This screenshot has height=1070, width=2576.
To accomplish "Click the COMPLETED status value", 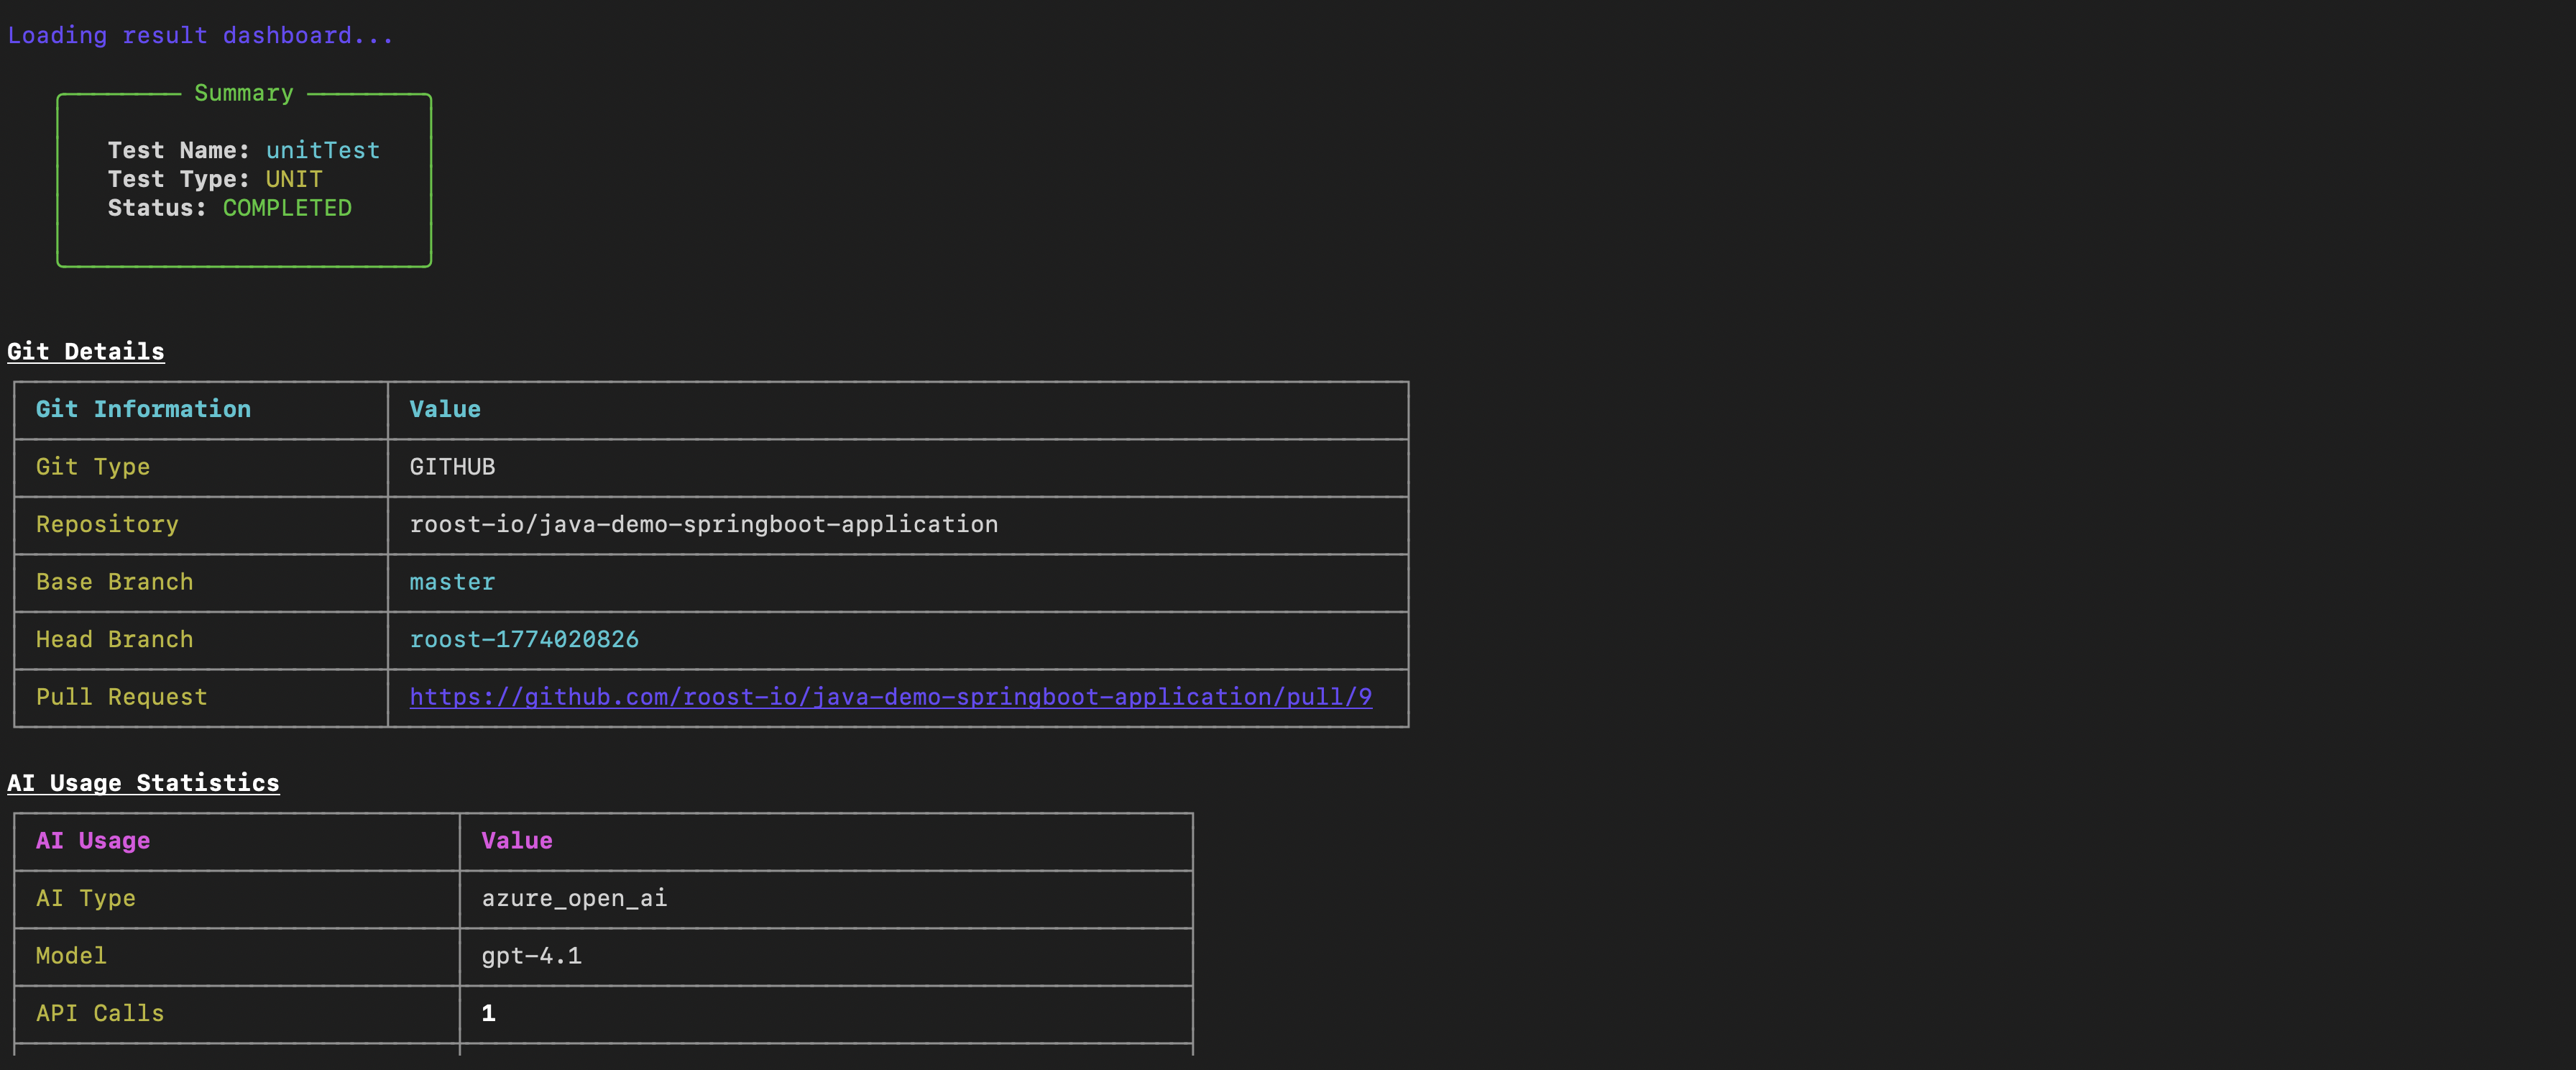I will coord(287,208).
